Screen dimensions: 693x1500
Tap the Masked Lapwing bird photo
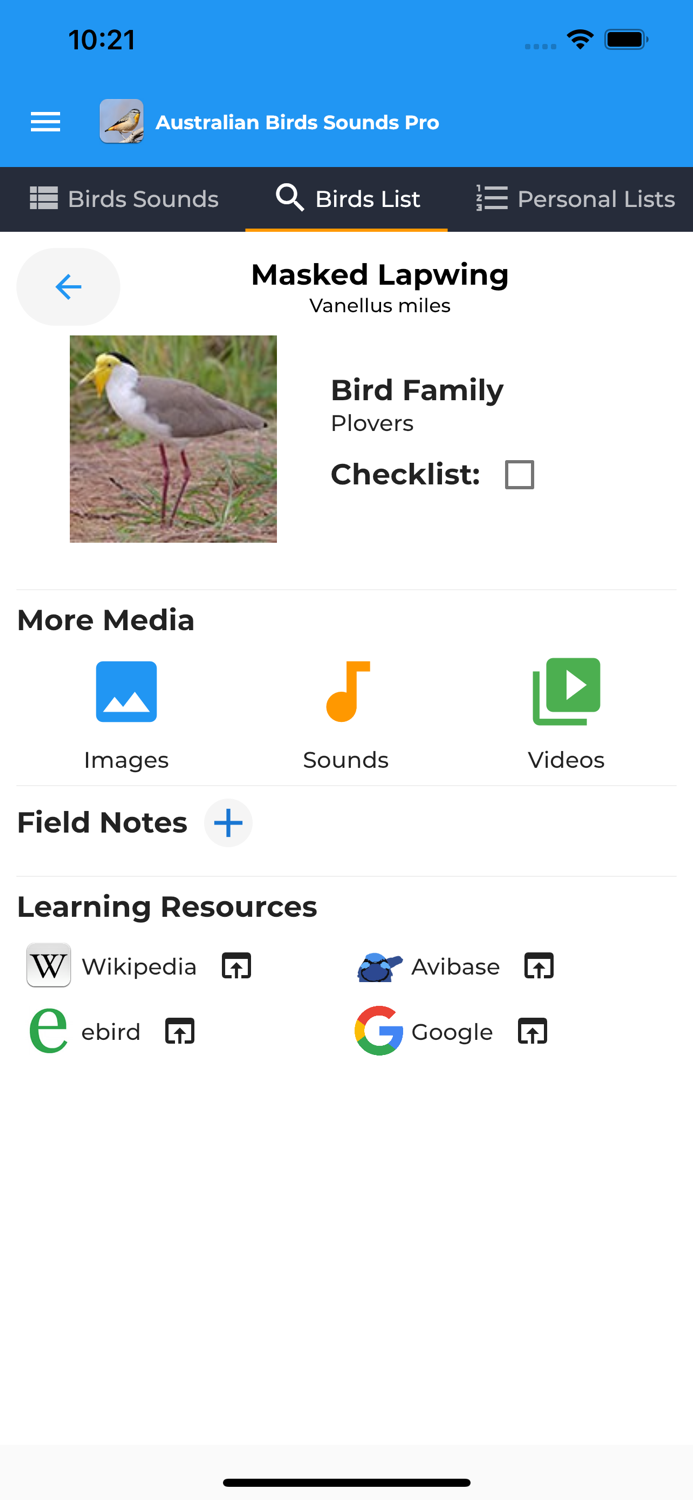172,438
